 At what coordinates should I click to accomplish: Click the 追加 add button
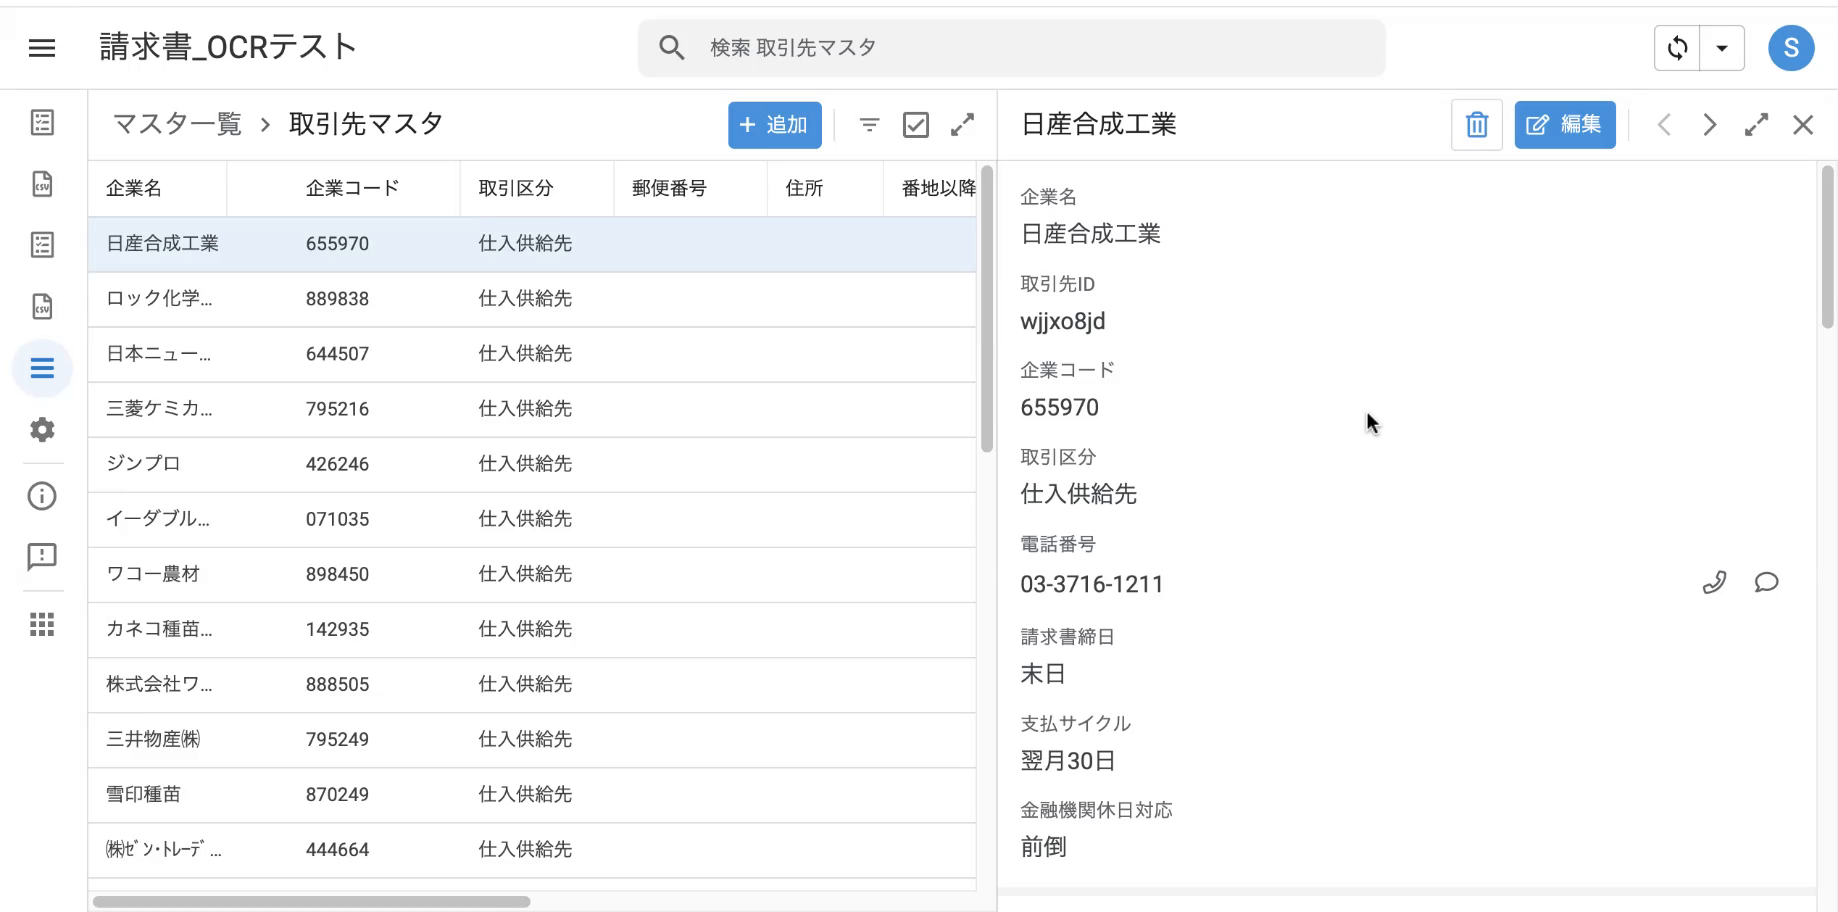point(775,125)
